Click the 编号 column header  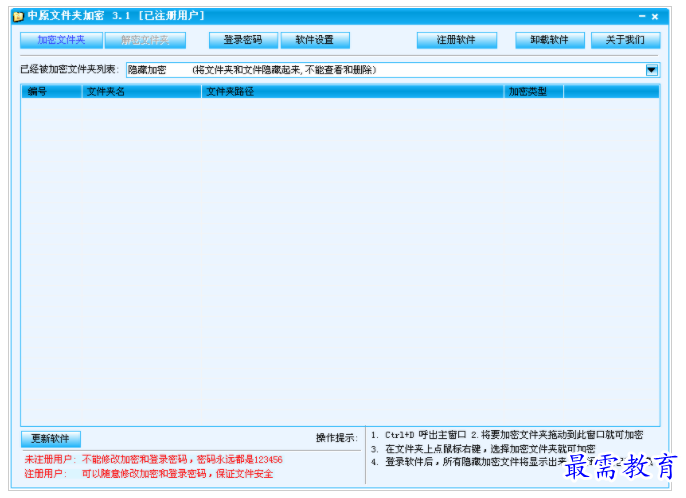[52, 91]
